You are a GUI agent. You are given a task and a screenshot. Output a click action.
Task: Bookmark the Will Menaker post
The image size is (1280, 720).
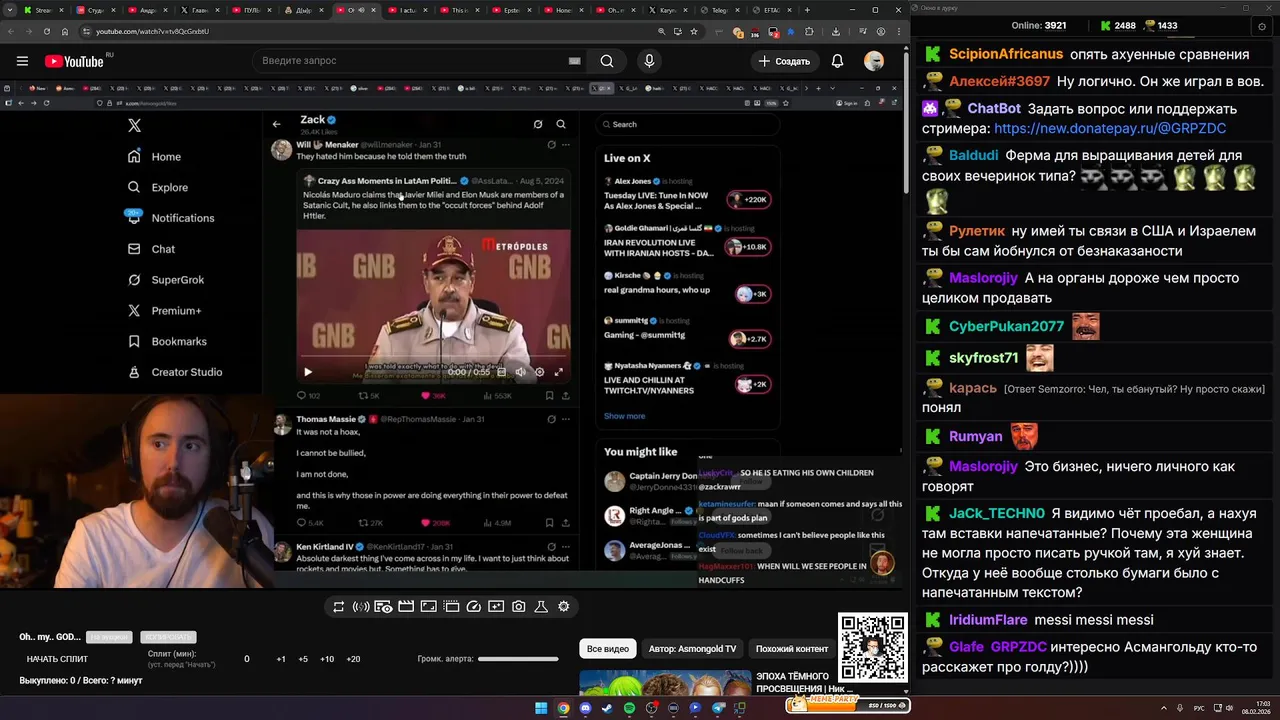coord(550,396)
